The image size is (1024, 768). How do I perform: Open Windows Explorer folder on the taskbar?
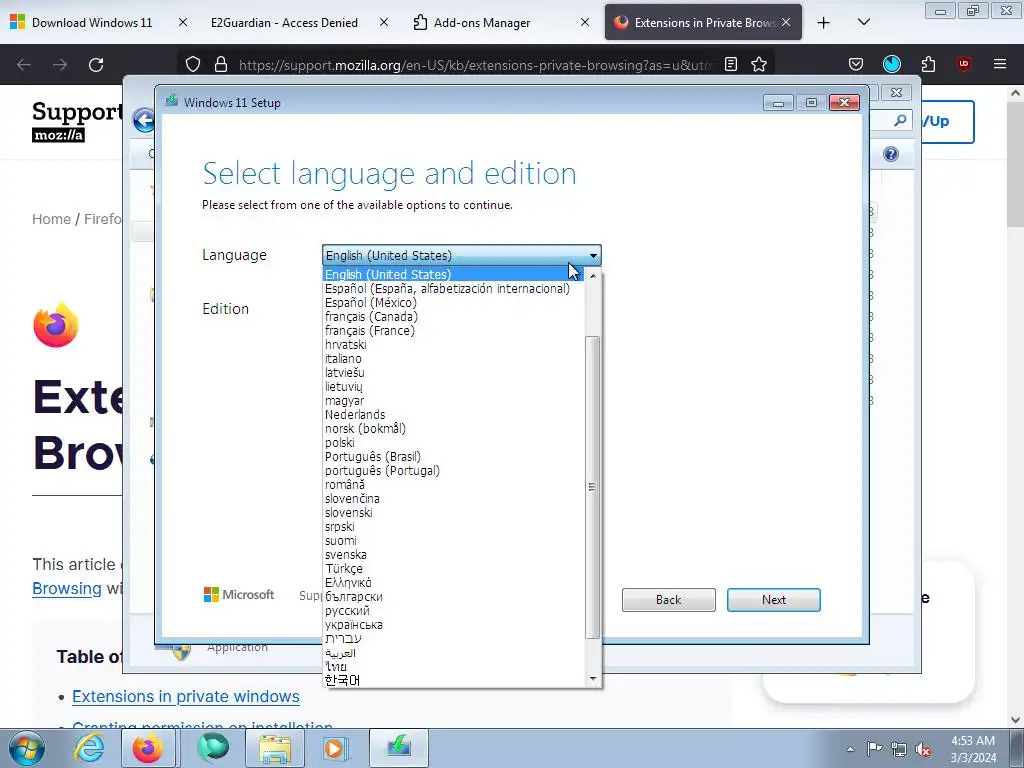point(275,748)
